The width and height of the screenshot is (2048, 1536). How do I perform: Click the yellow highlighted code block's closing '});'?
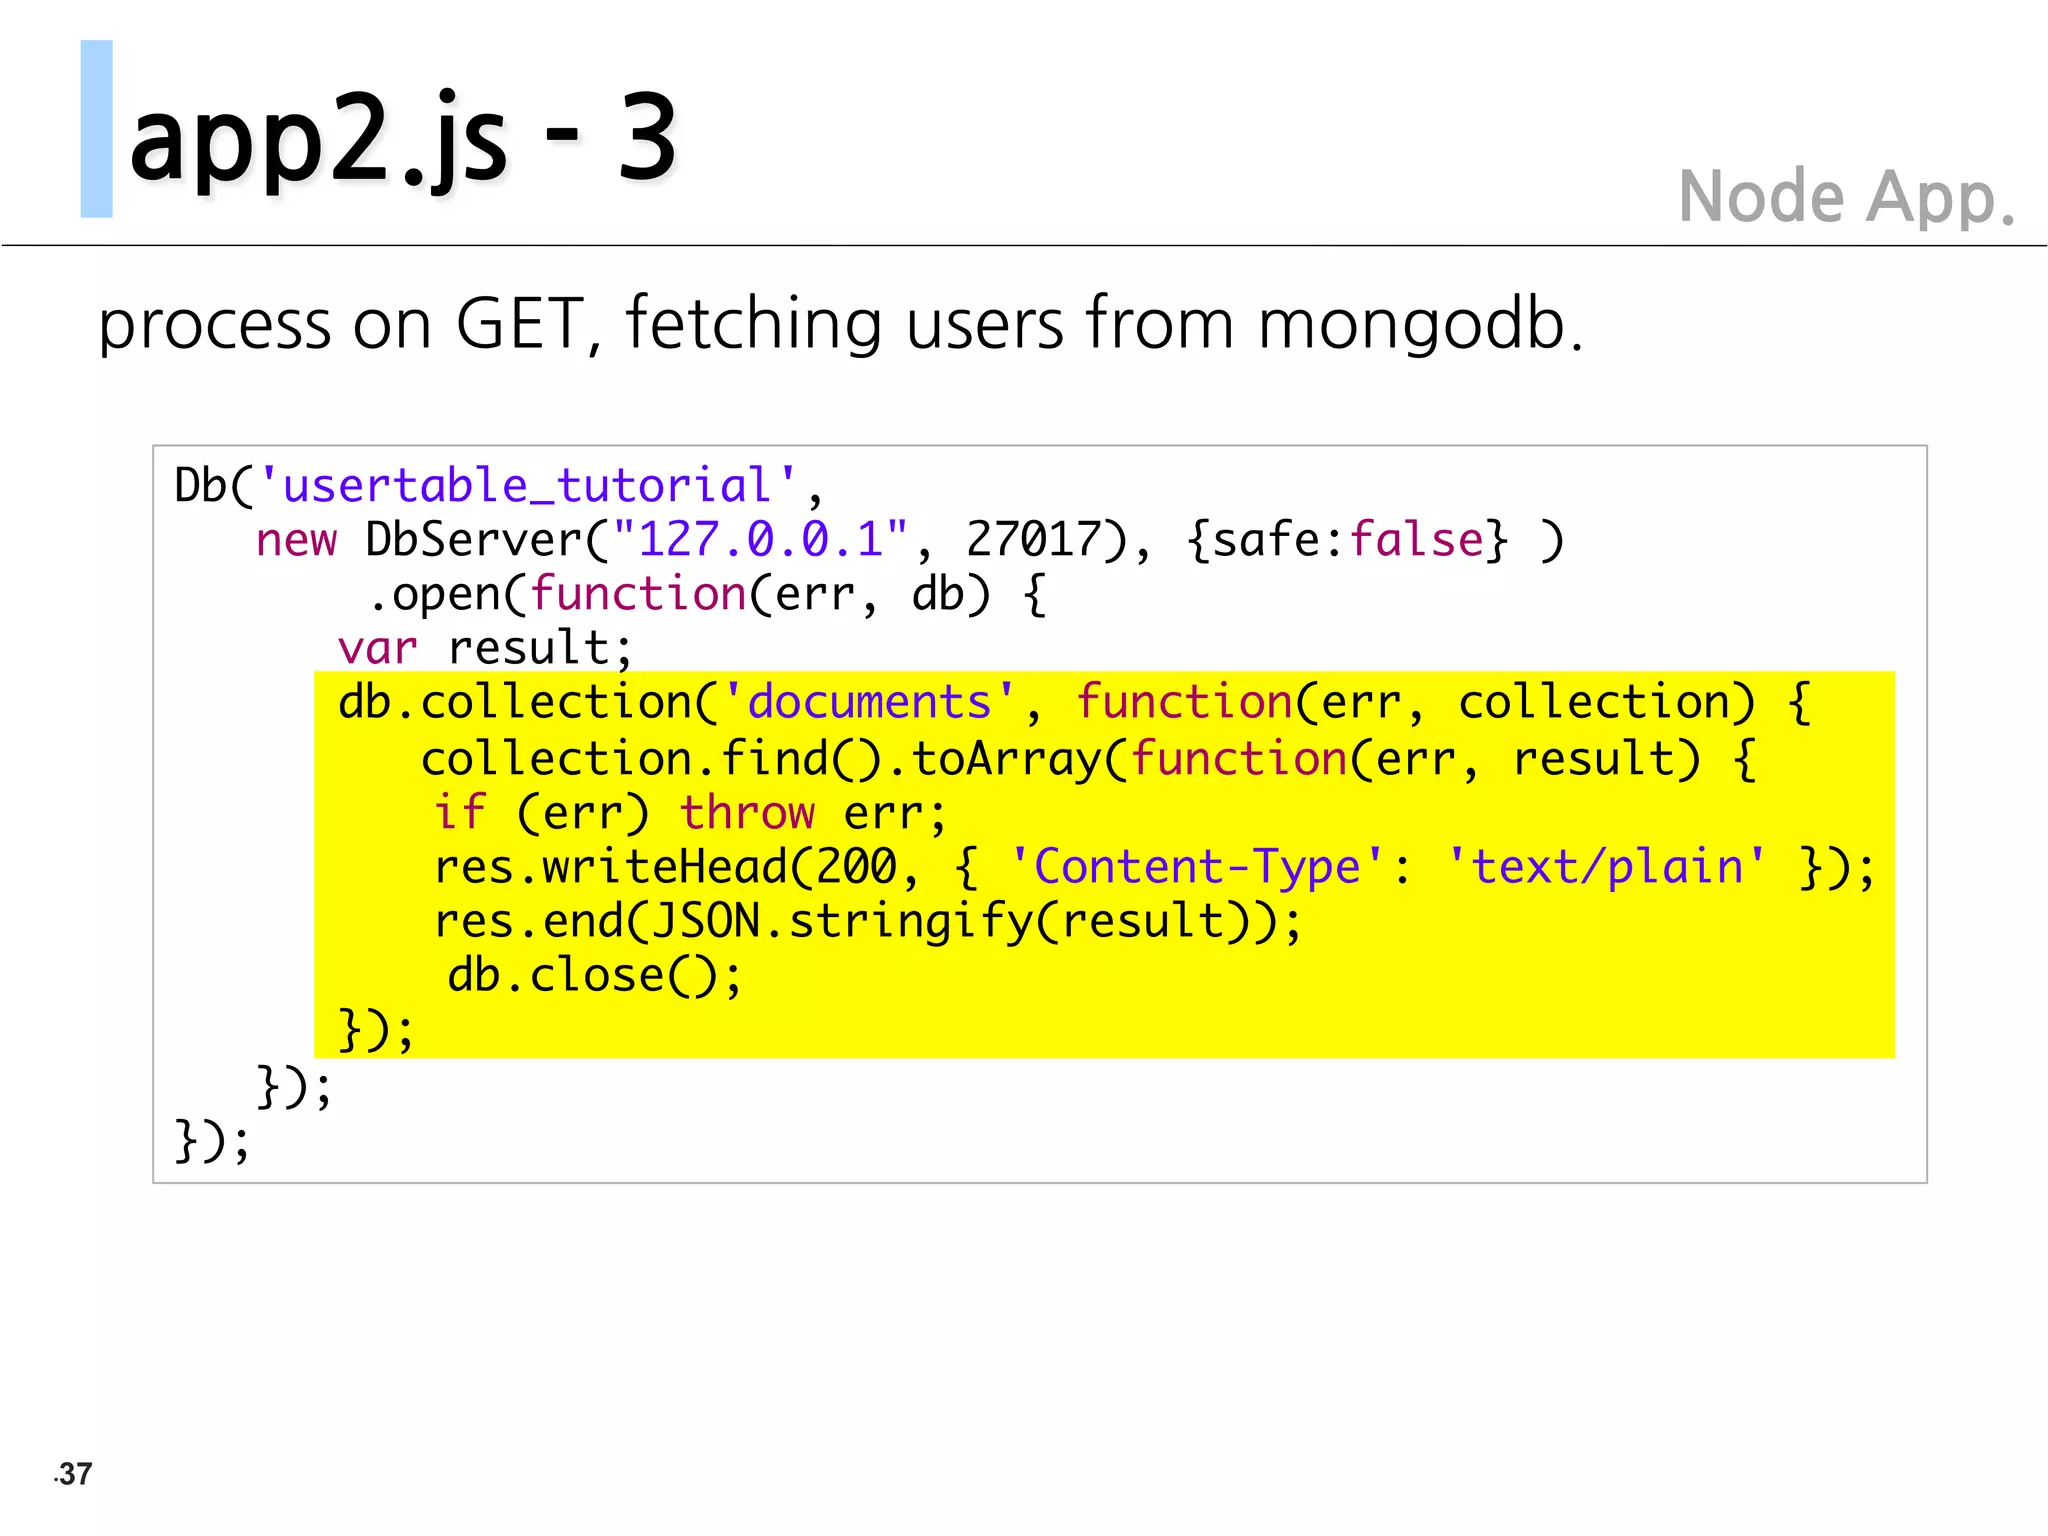[375, 1030]
